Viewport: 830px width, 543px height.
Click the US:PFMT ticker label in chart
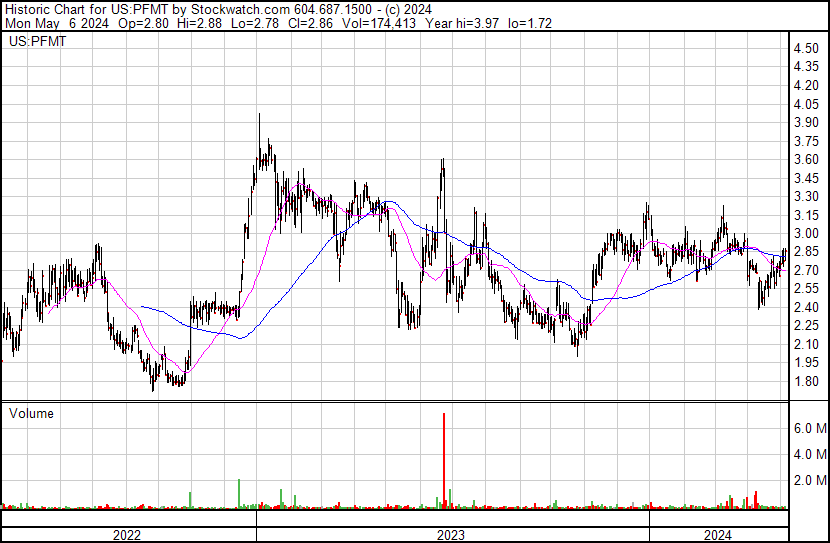[33, 42]
